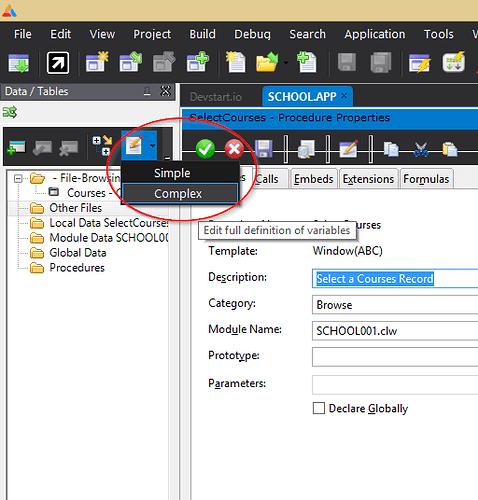Image resolution: width=478 pixels, height=500 pixels.
Task: Click the scissors cut icon
Action: [421, 149]
